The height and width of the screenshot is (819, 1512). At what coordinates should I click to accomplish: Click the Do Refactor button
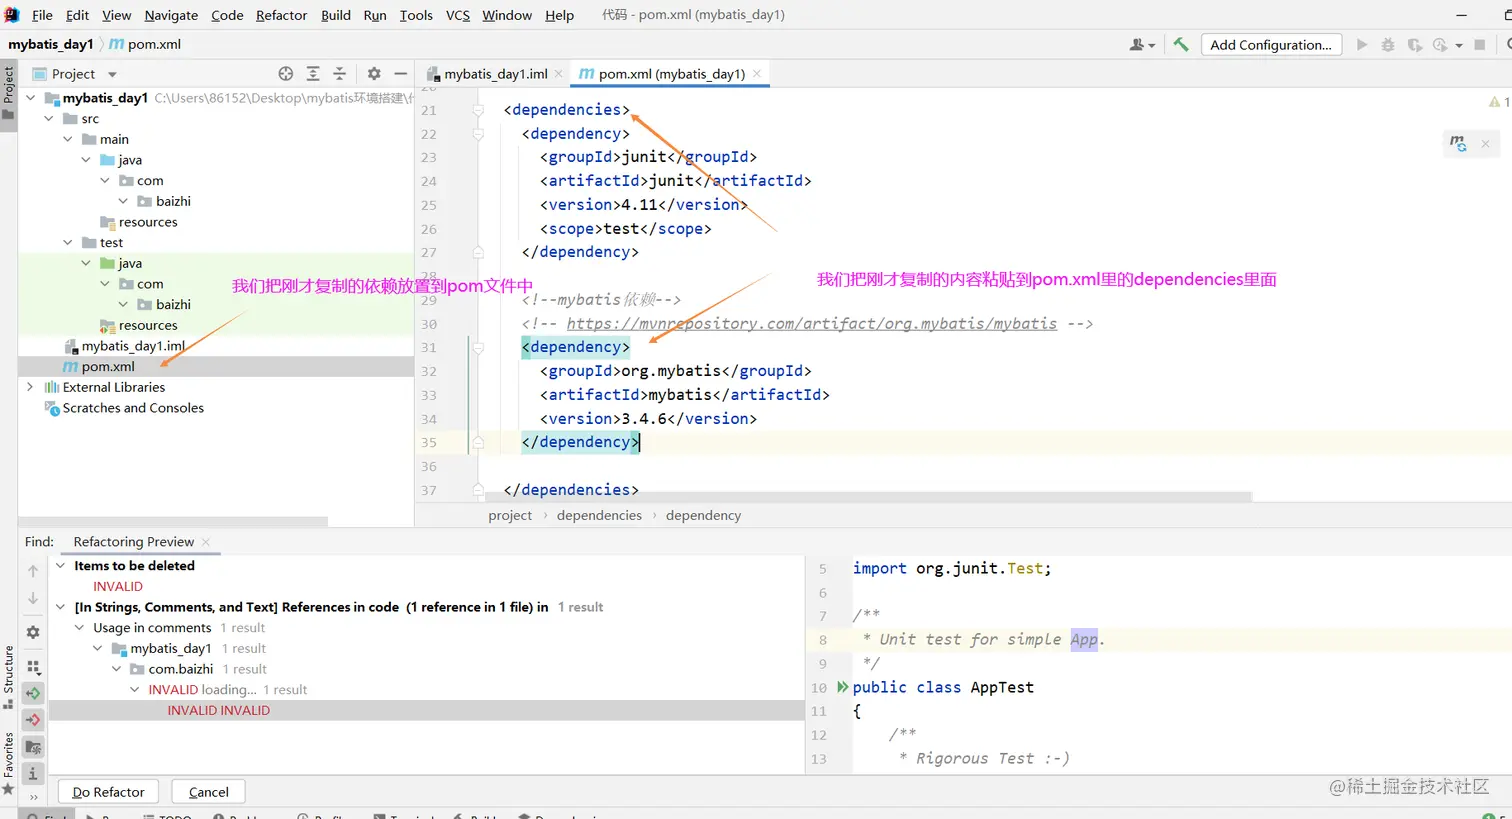point(108,792)
